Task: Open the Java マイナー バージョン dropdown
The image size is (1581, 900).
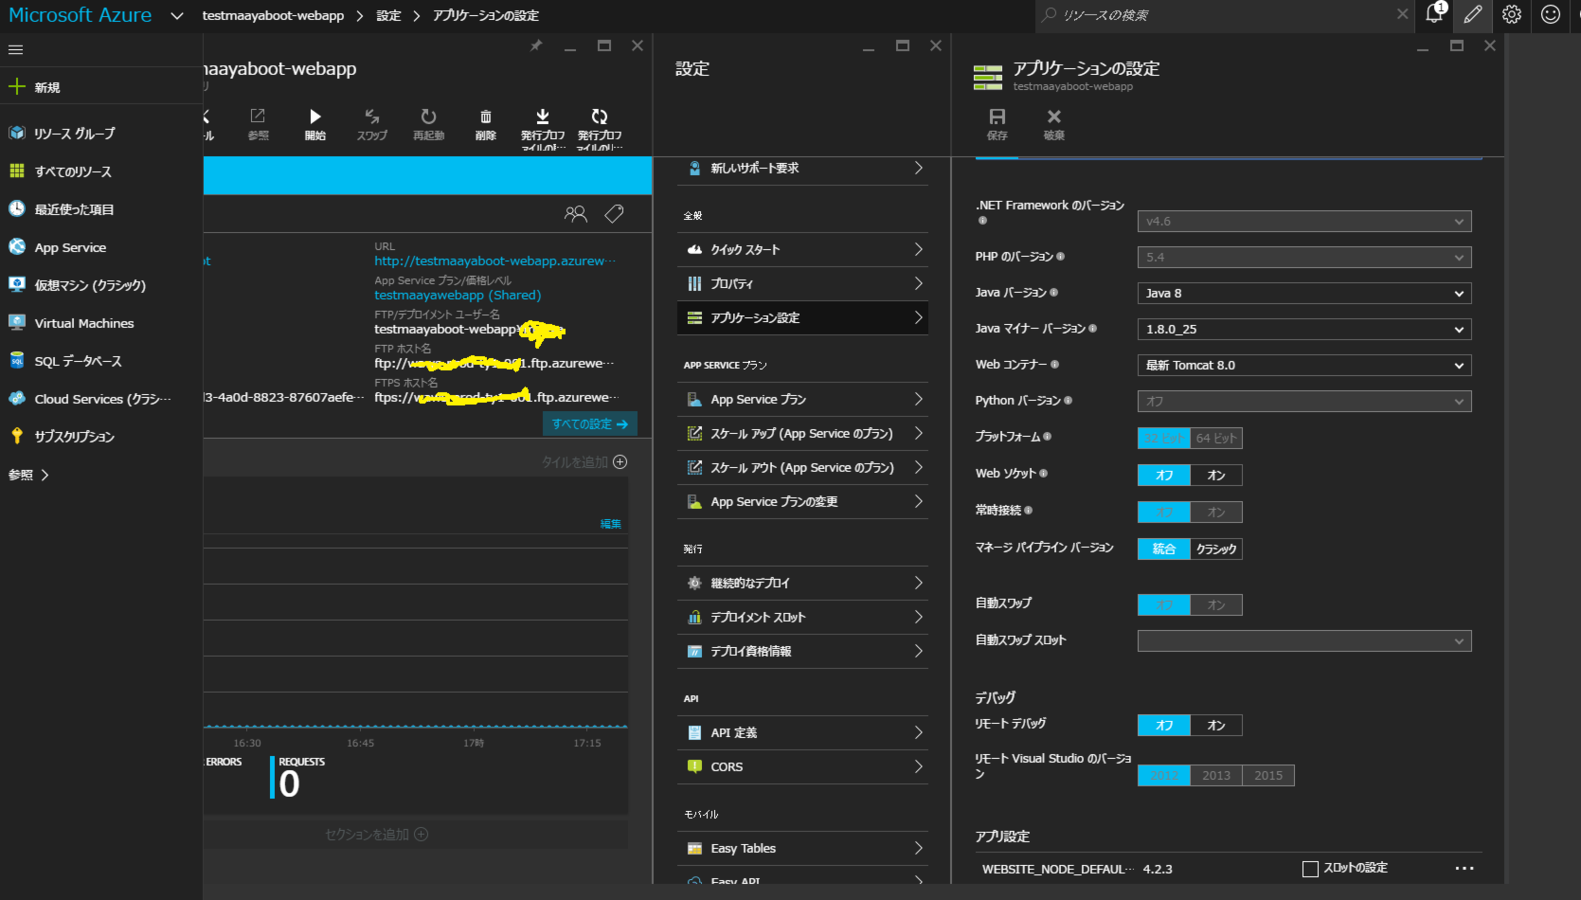Action: point(1304,329)
